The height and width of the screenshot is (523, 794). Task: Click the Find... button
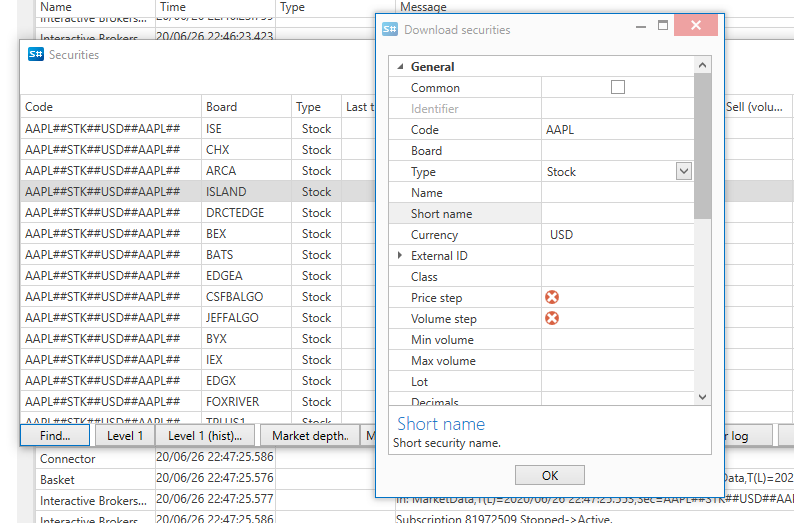[x=55, y=436]
